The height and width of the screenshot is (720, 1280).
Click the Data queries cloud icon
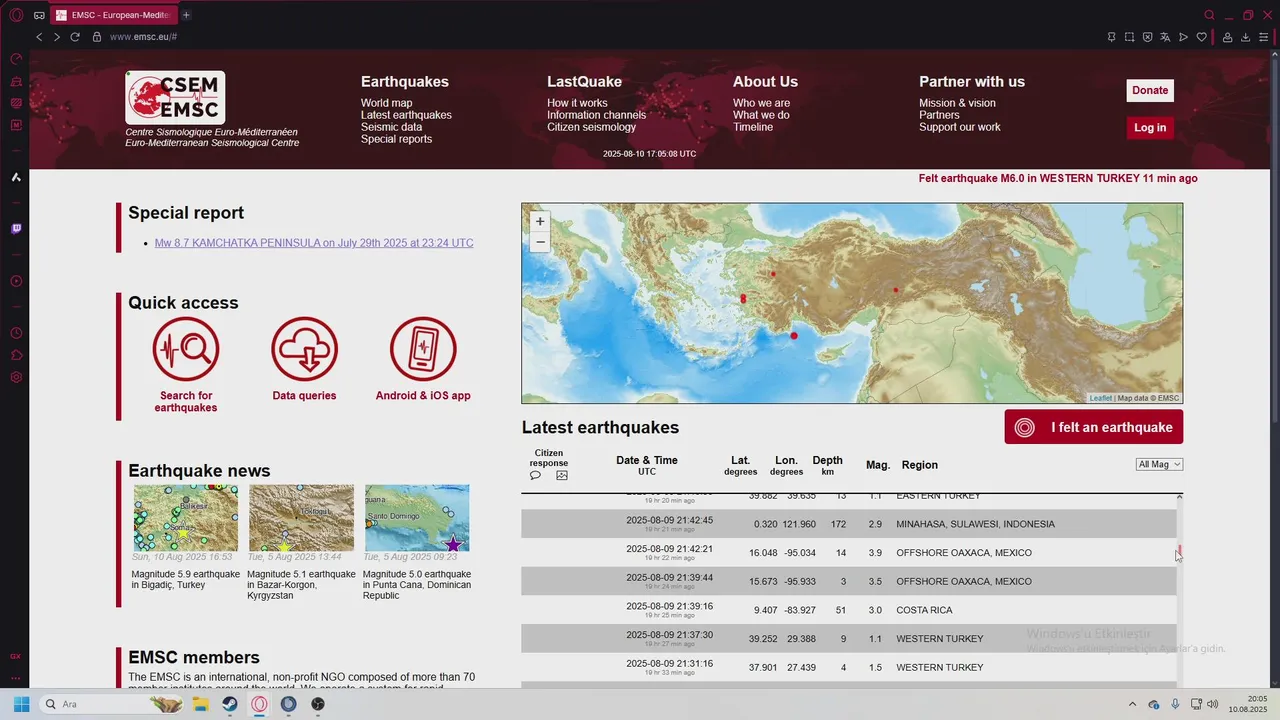tap(304, 350)
